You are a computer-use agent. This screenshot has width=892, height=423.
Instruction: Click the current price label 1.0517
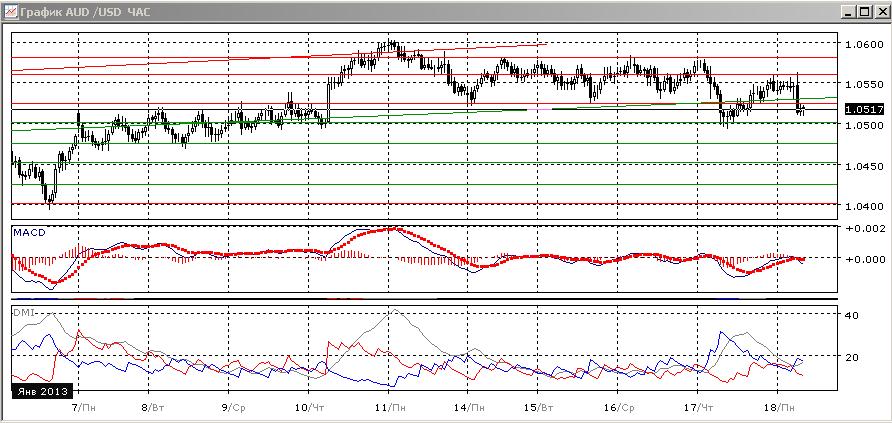pyautogui.click(x=864, y=109)
